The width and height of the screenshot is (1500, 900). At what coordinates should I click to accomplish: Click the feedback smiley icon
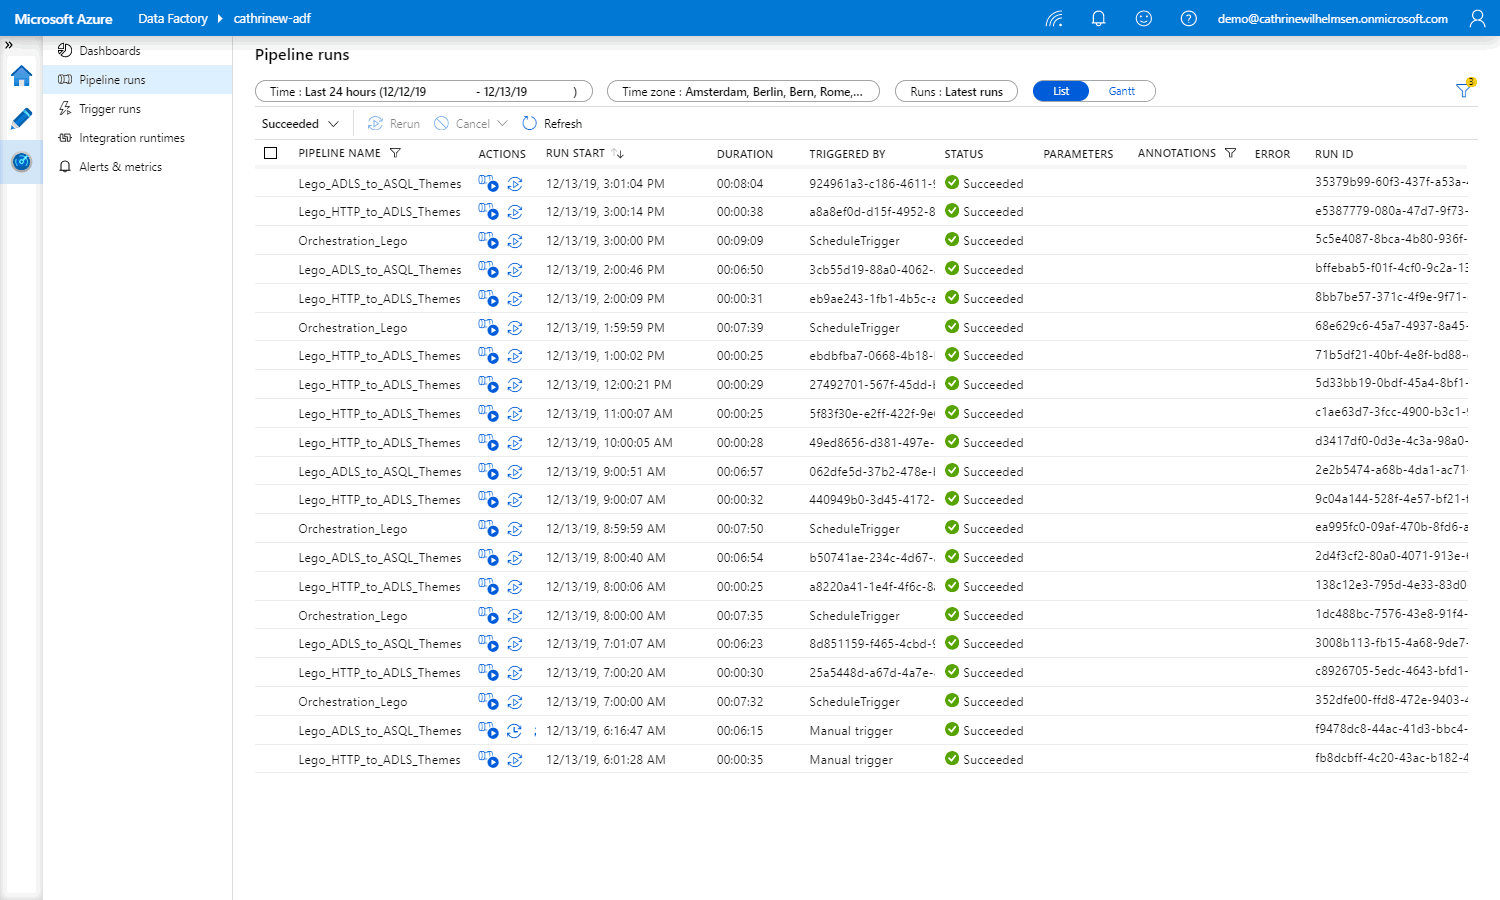tap(1144, 19)
